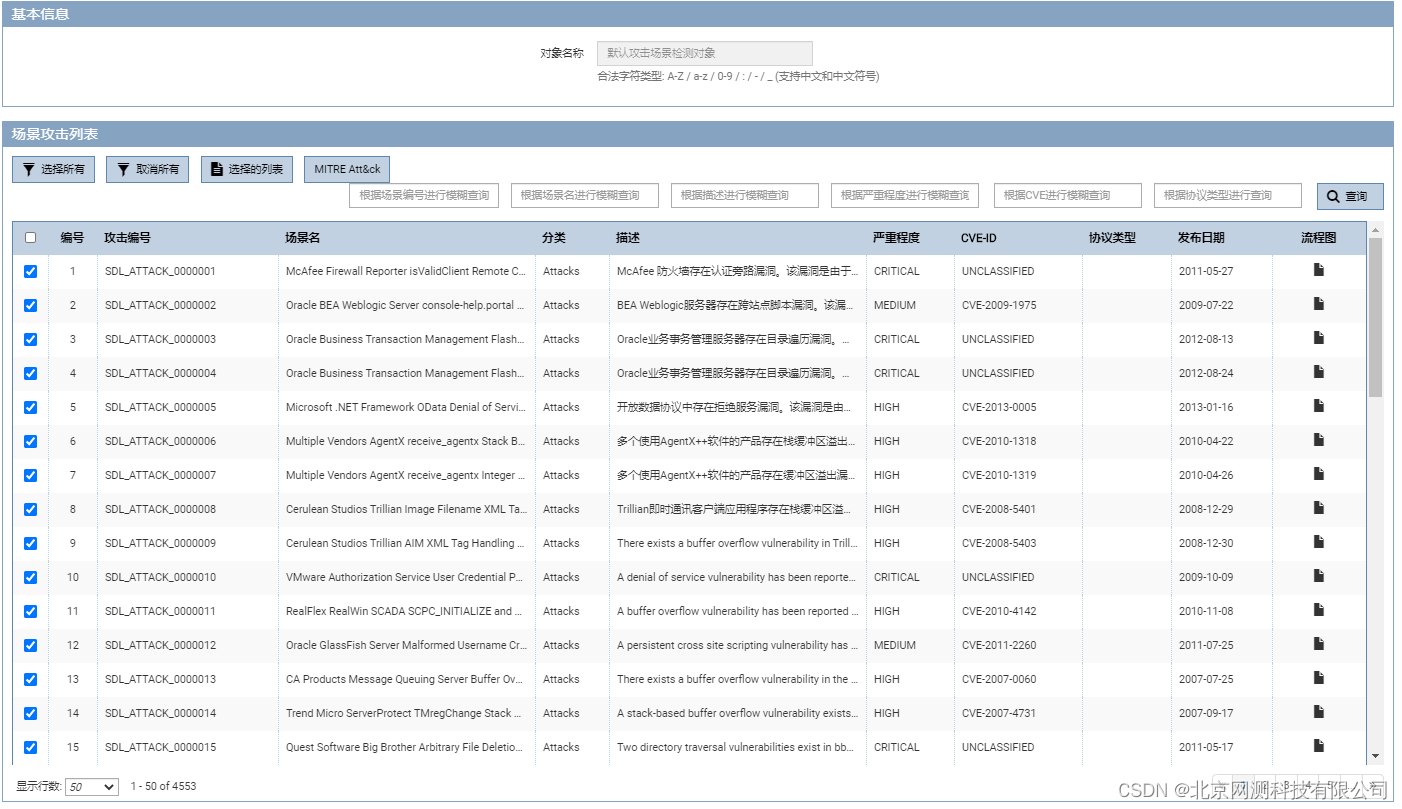Click the table vertical scrollbar thumb

1375,317
